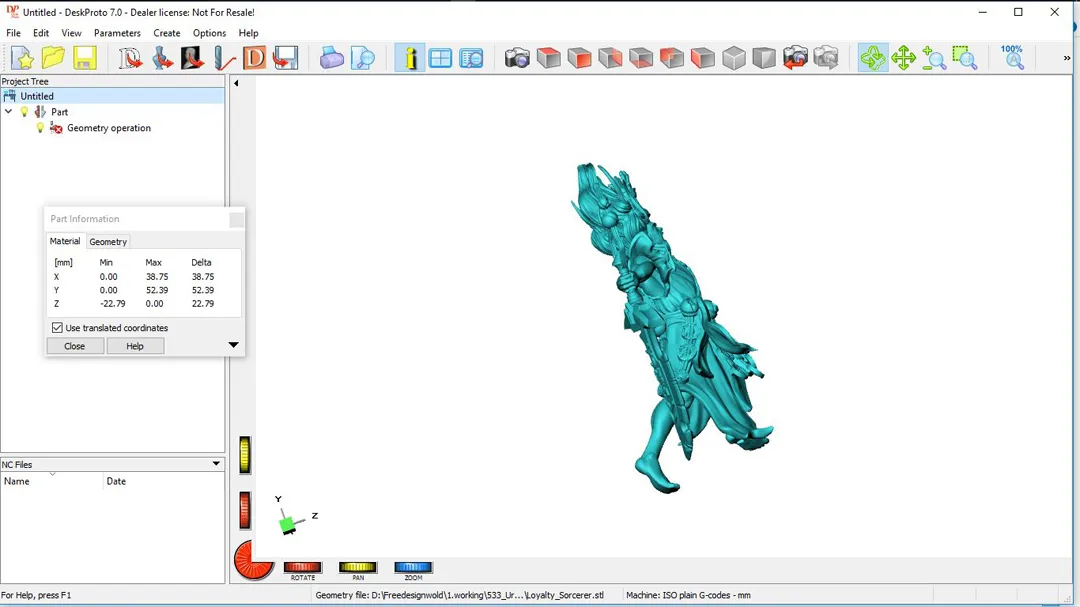The height and width of the screenshot is (607, 1080).
Task: Collapse the side panel with left arrow
Action: [x=236, y=83]
